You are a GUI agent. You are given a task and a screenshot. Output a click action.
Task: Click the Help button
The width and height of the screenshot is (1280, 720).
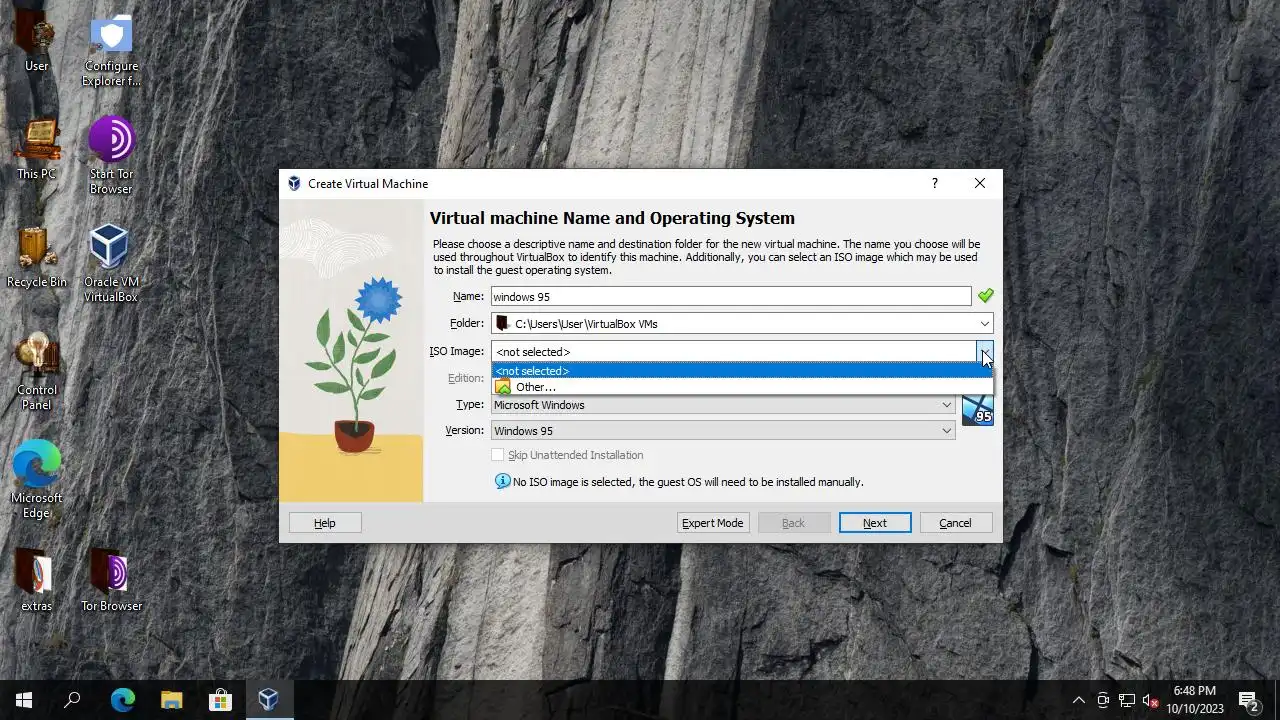click(x=325, y=523)
